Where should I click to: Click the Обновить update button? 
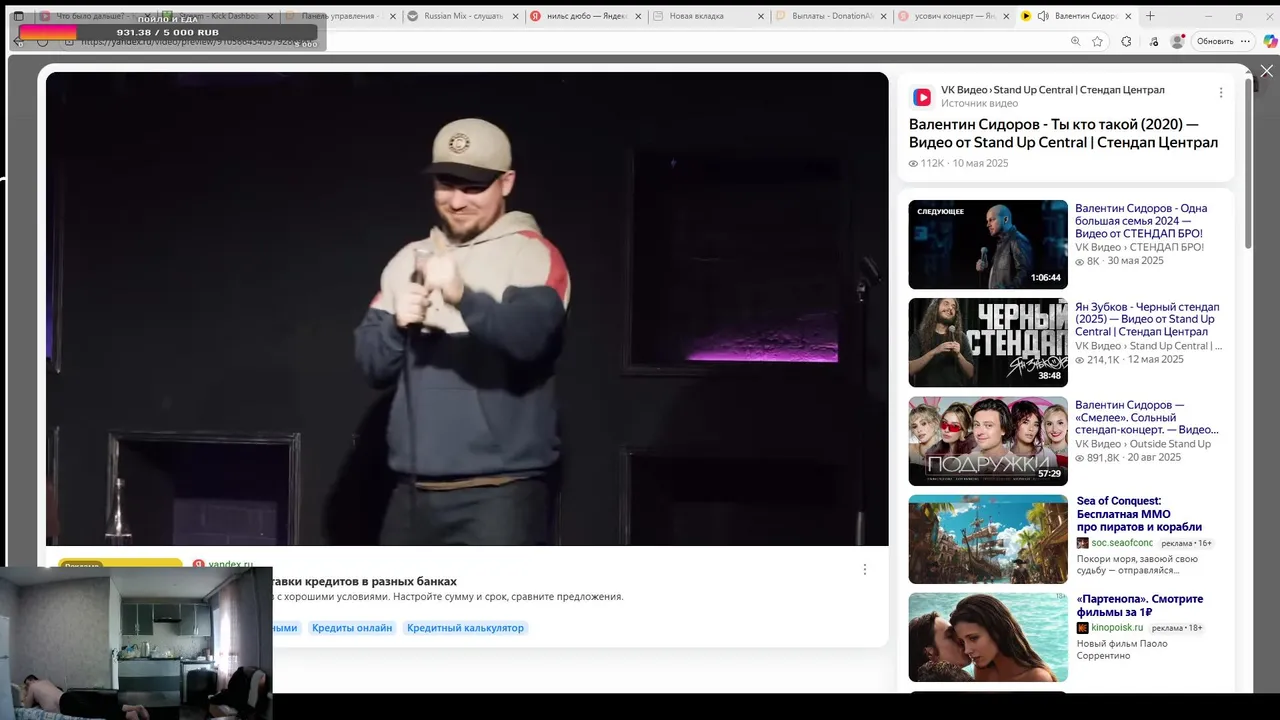[x=1215, y=41]
